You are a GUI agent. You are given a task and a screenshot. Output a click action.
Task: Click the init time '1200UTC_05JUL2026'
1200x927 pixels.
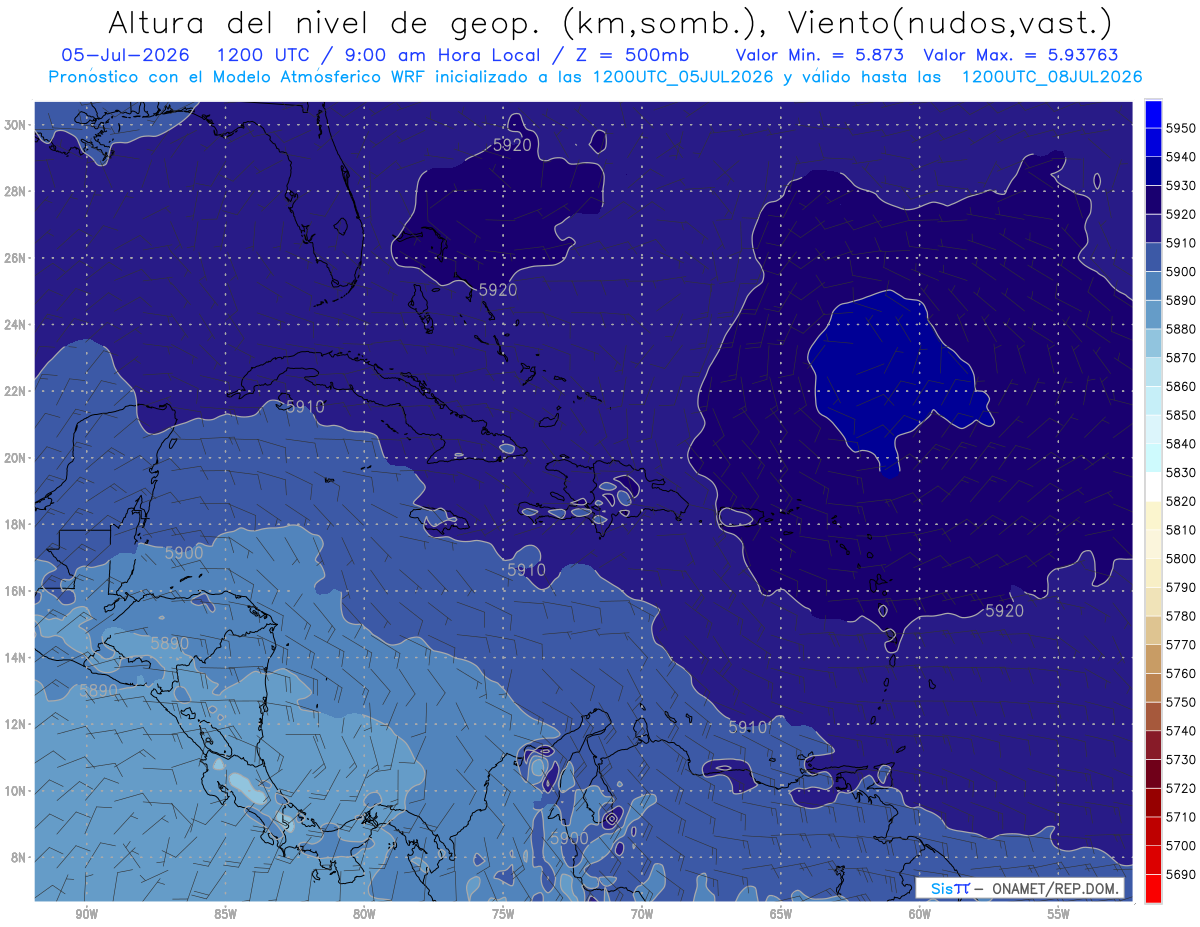point(684,77)
